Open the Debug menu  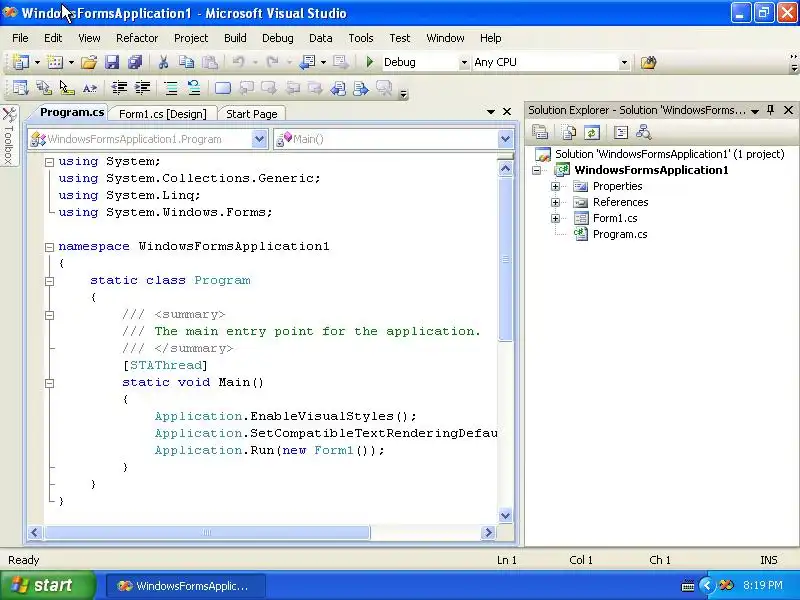tap(278, 38)
